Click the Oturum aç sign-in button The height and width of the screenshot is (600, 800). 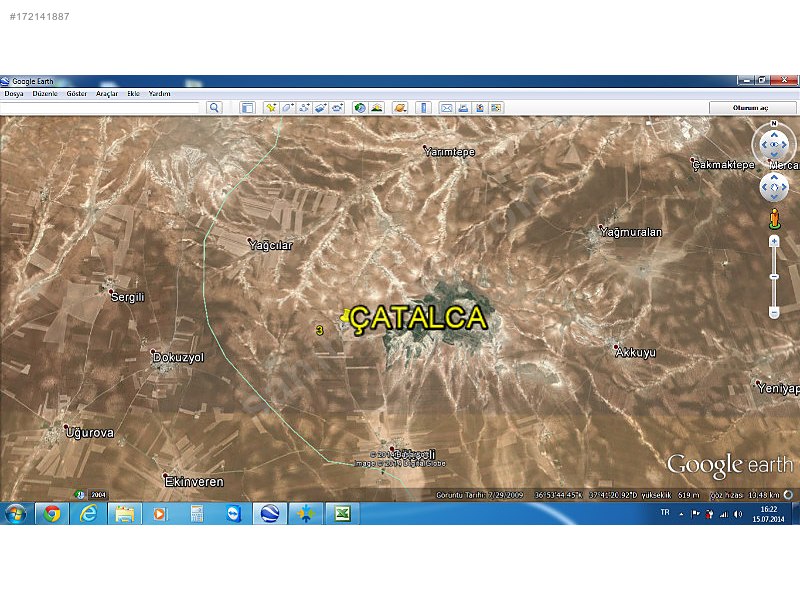coord(753,108)
